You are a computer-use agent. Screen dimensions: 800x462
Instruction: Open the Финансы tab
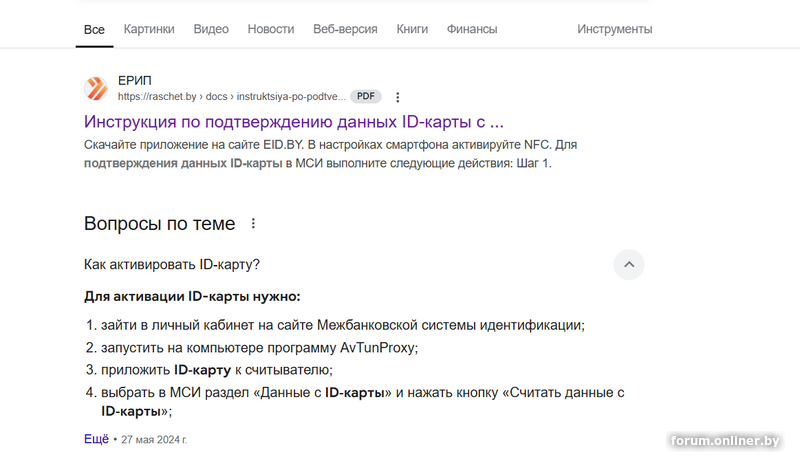[472, 29]
